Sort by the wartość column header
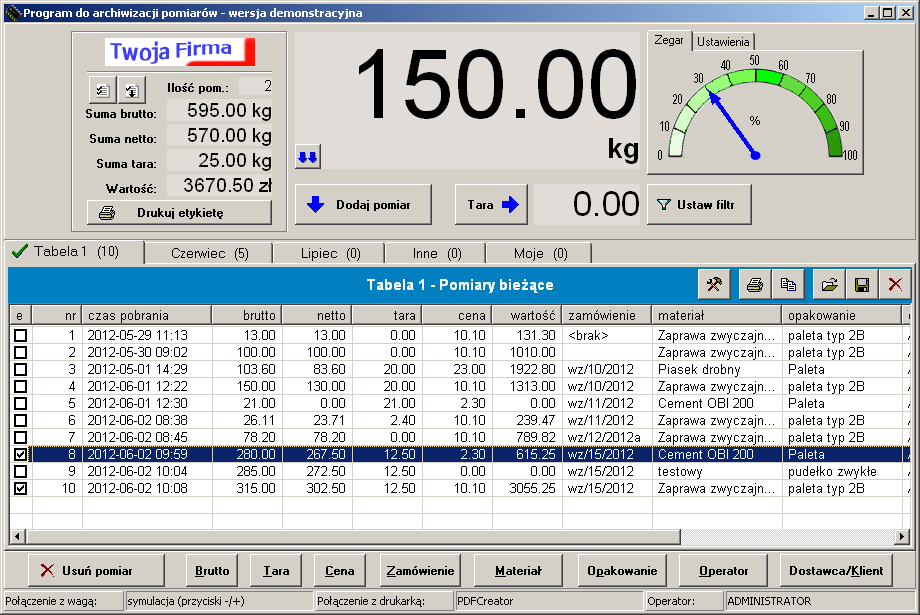920x615 pixels. 525,315
